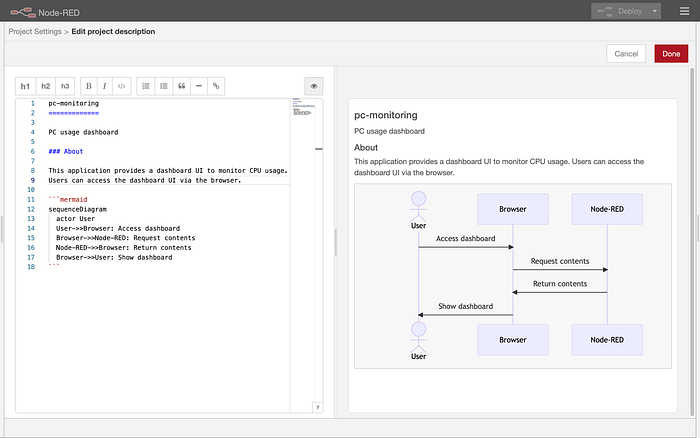Insert ordered list
Image resolution: width=700 pixels, height=438 pixels.
(x=146, y=86)
